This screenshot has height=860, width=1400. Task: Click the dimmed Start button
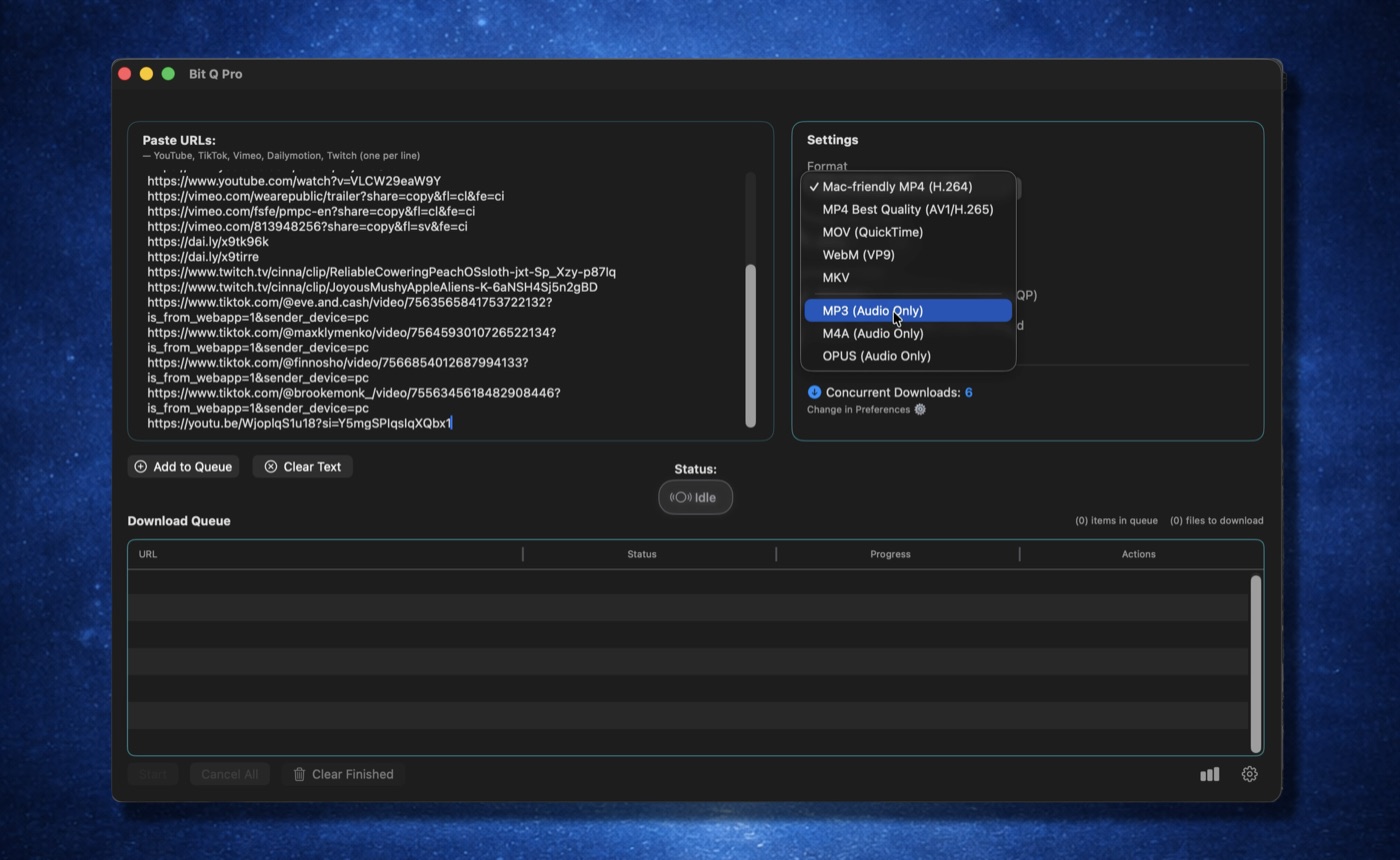[x=153, y=774]
